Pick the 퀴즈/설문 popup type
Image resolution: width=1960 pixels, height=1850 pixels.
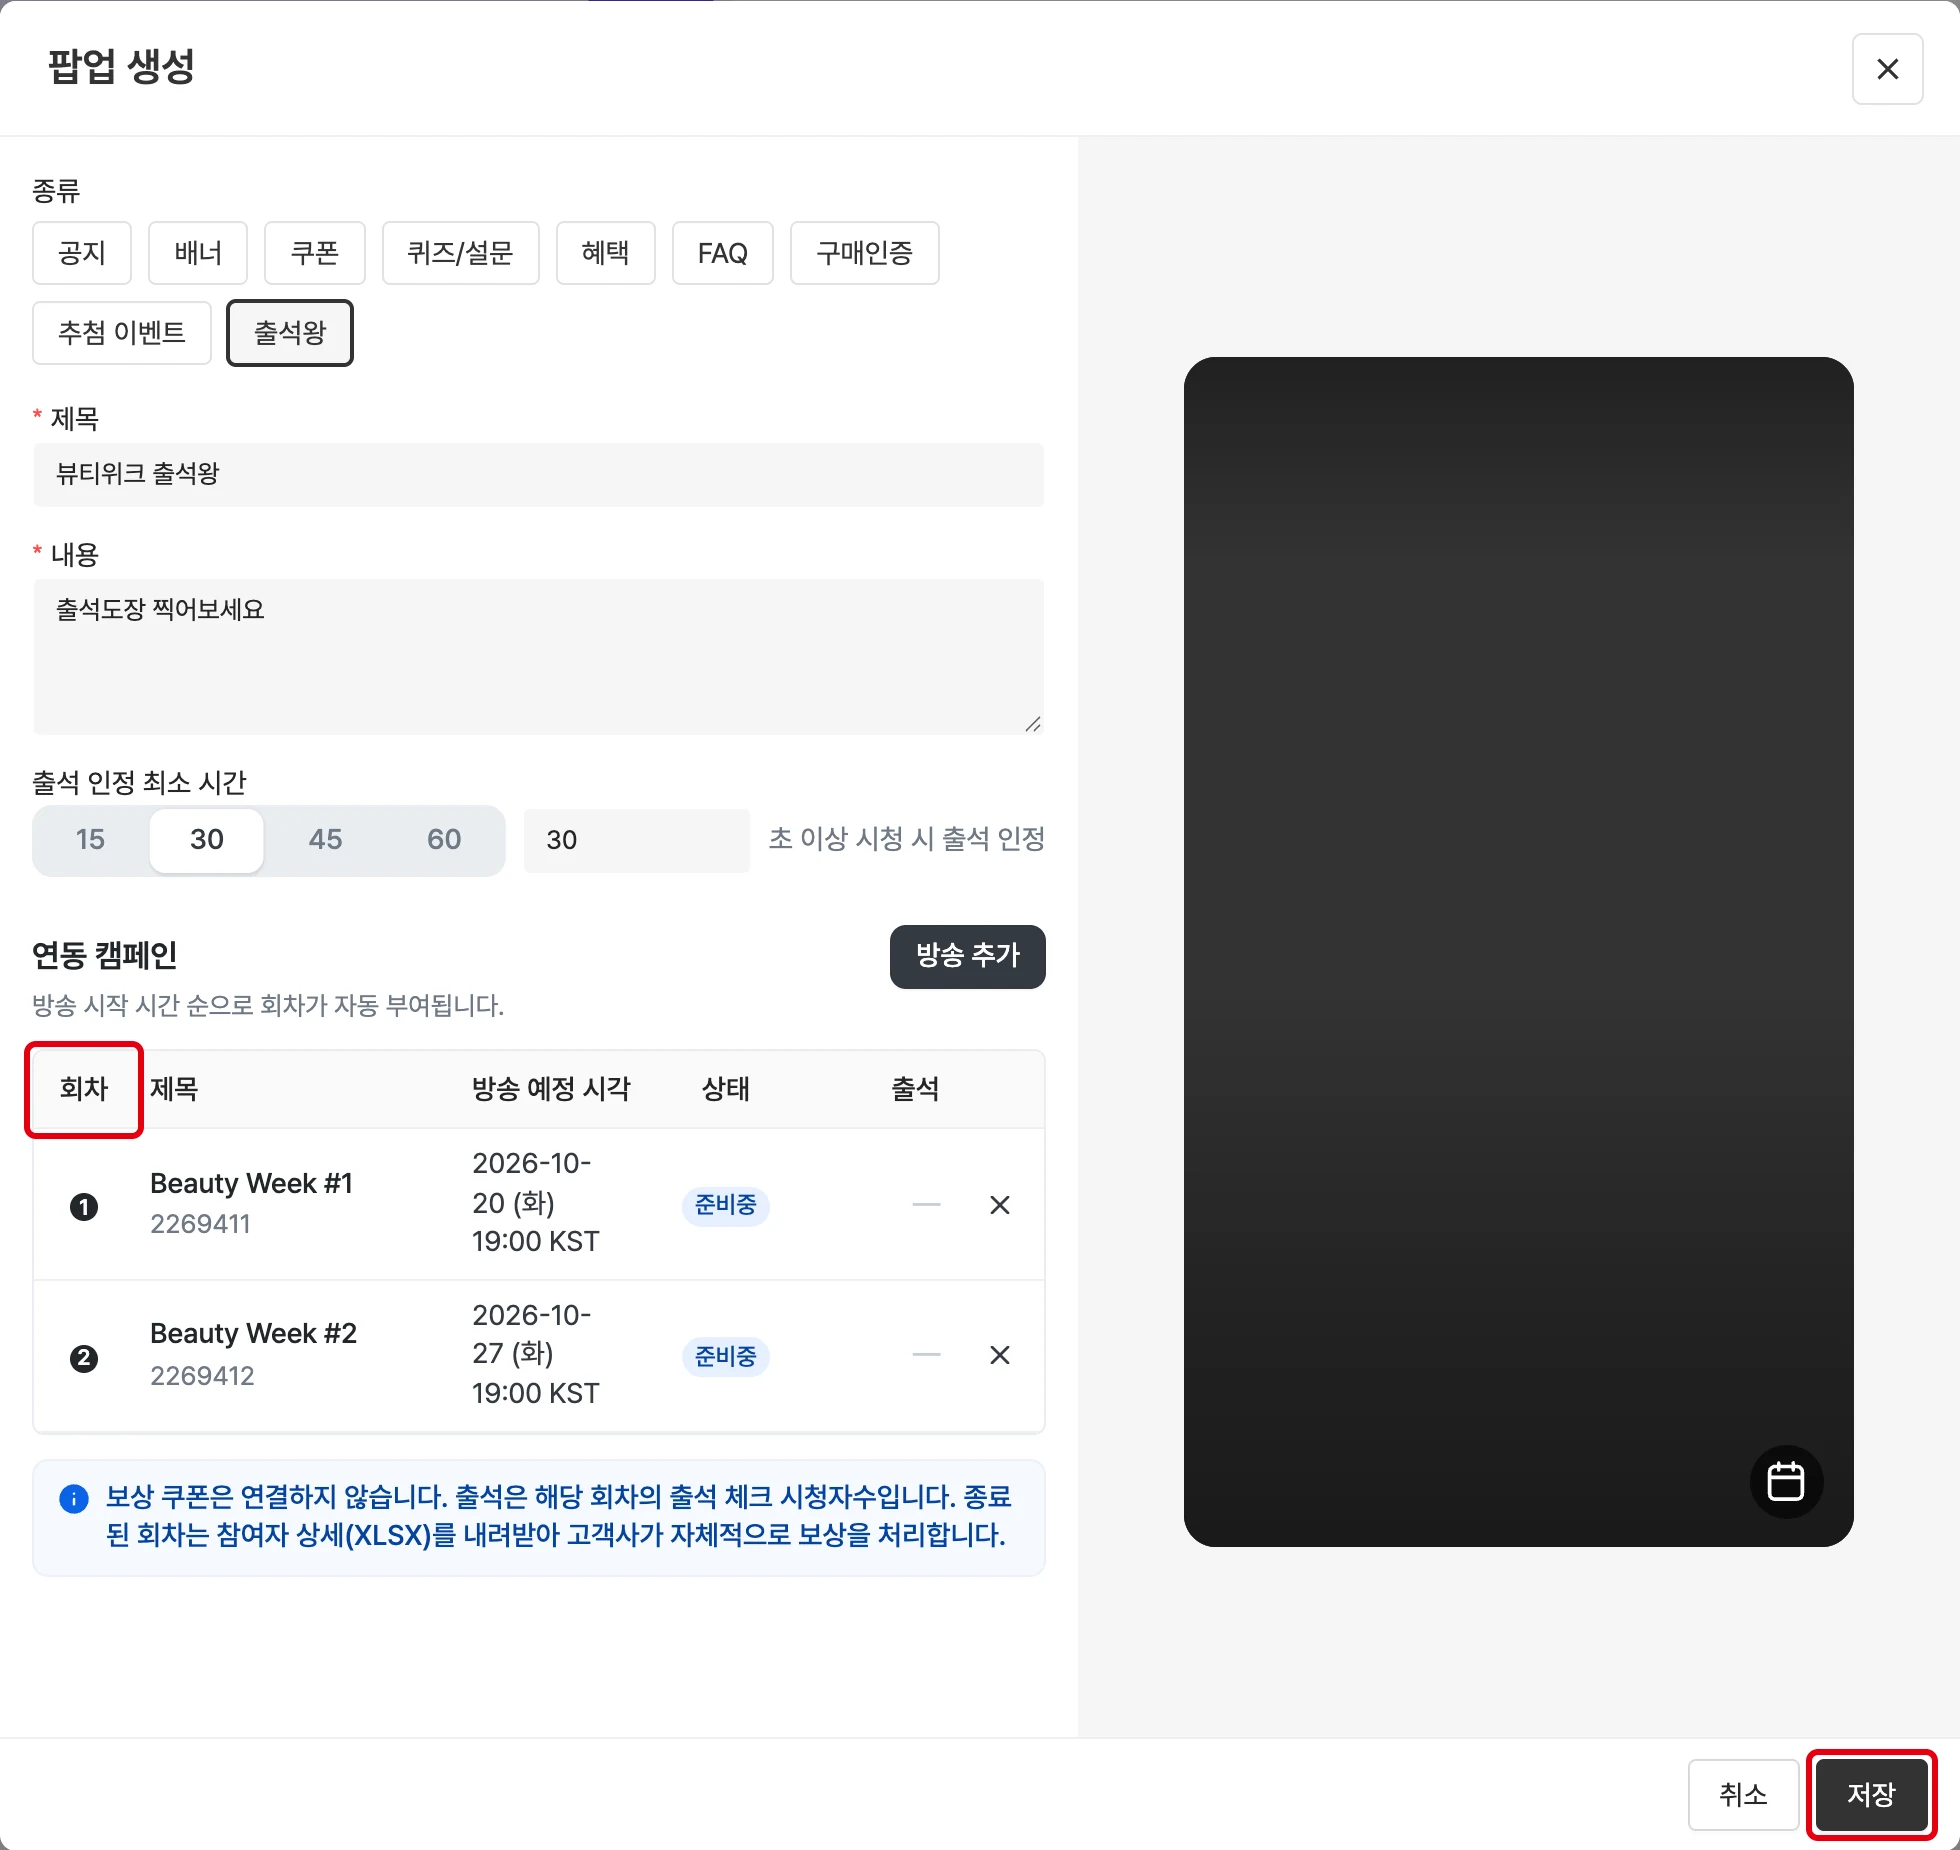click(460, 253)
